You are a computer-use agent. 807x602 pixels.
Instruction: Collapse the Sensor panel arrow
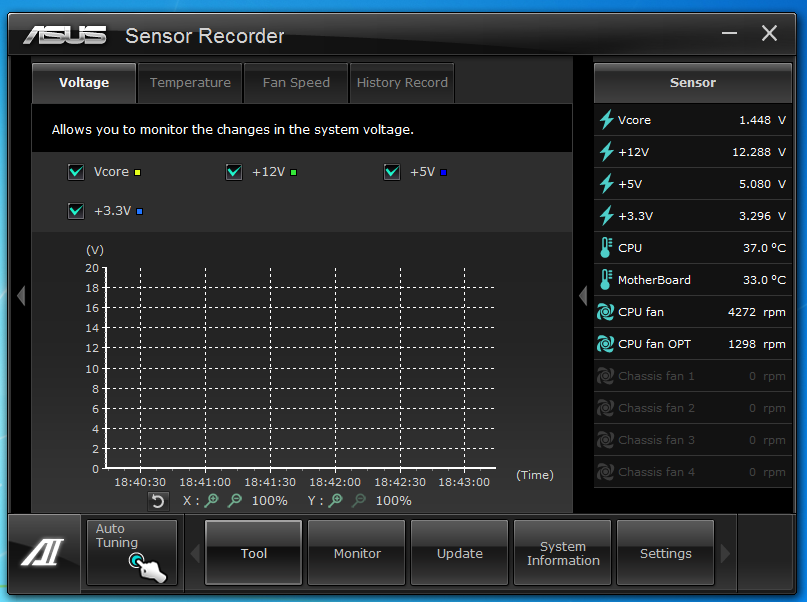coord(583,296)
